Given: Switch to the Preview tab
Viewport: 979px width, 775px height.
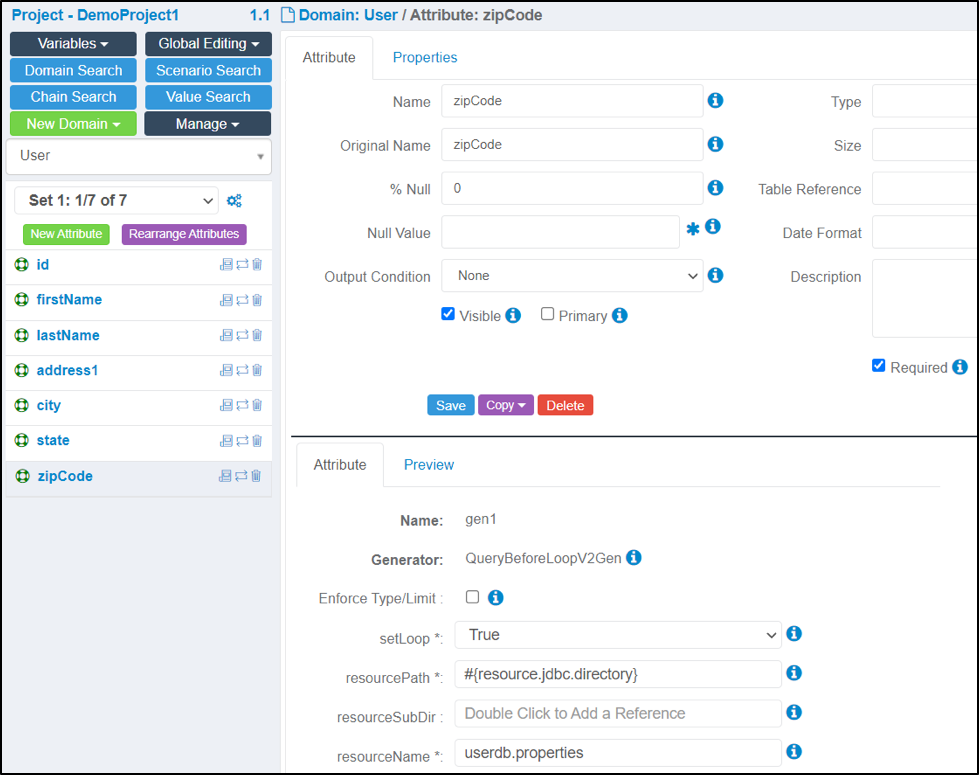Looking at the screenshot, I should (429, 465).
